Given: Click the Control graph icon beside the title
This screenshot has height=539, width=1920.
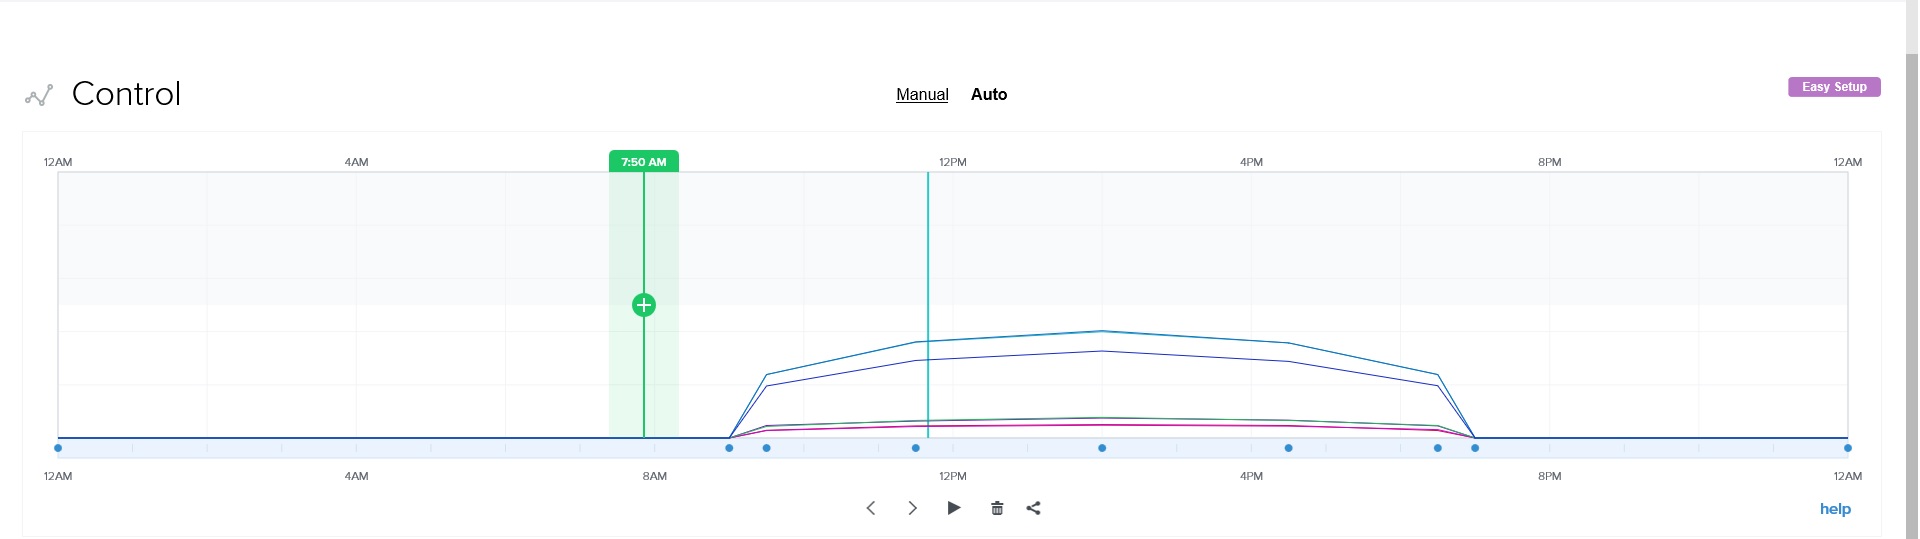Looking at the screenshot, I should (x=39, y=95).
